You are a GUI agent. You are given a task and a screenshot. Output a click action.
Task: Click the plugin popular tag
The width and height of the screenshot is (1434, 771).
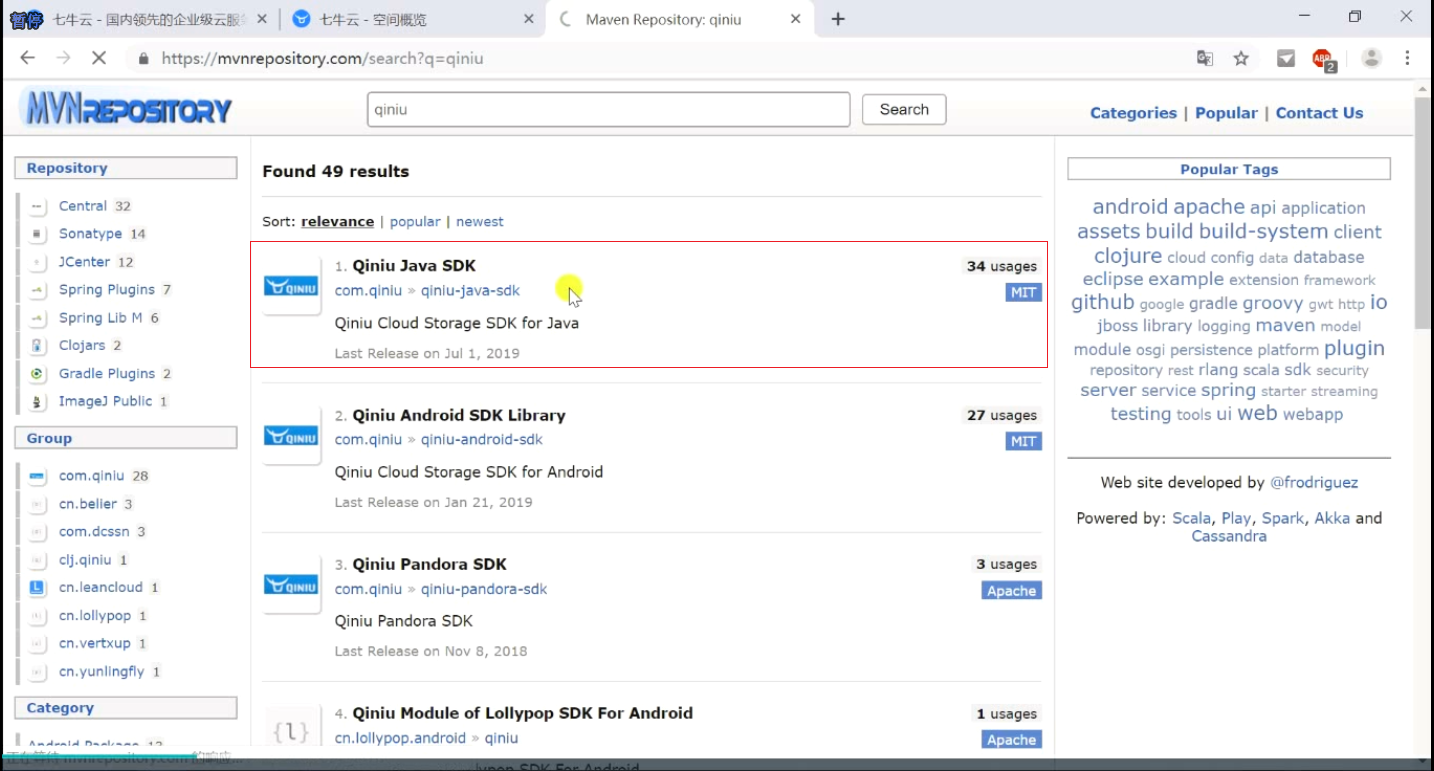point(1354,348)
